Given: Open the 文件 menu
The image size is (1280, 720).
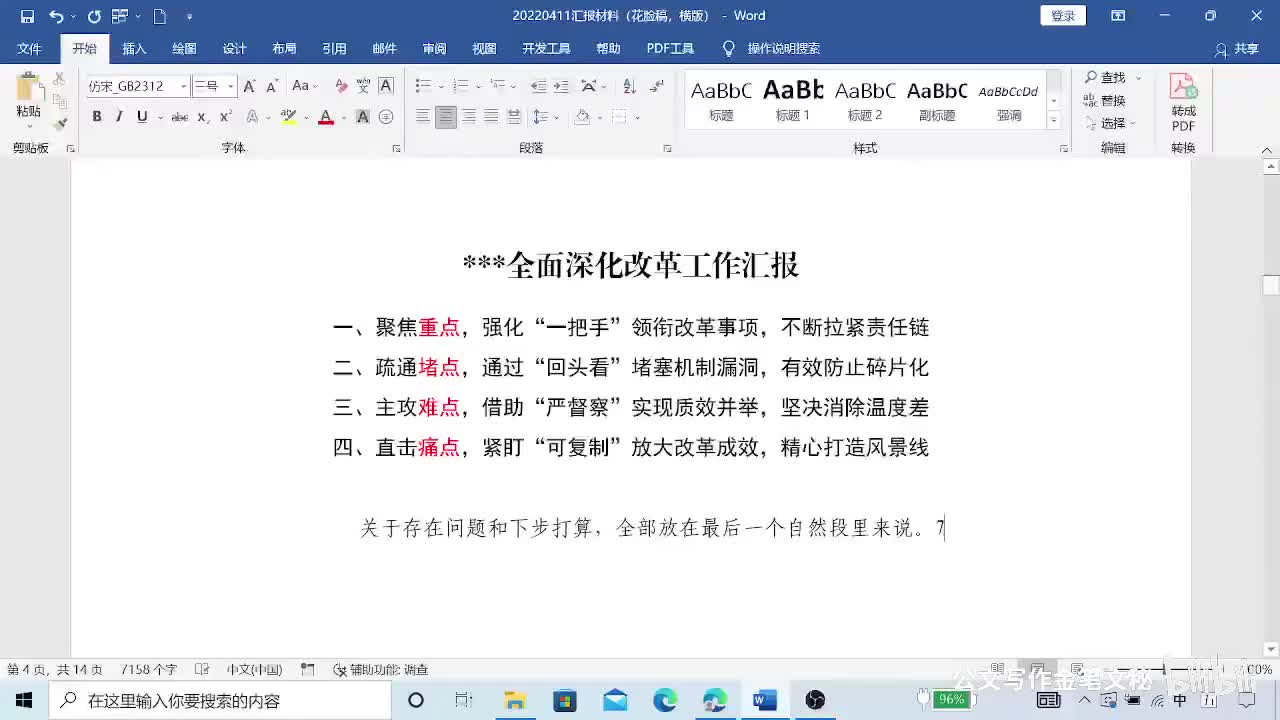Looking at the screenshot, I should click(x=30, y=48).
